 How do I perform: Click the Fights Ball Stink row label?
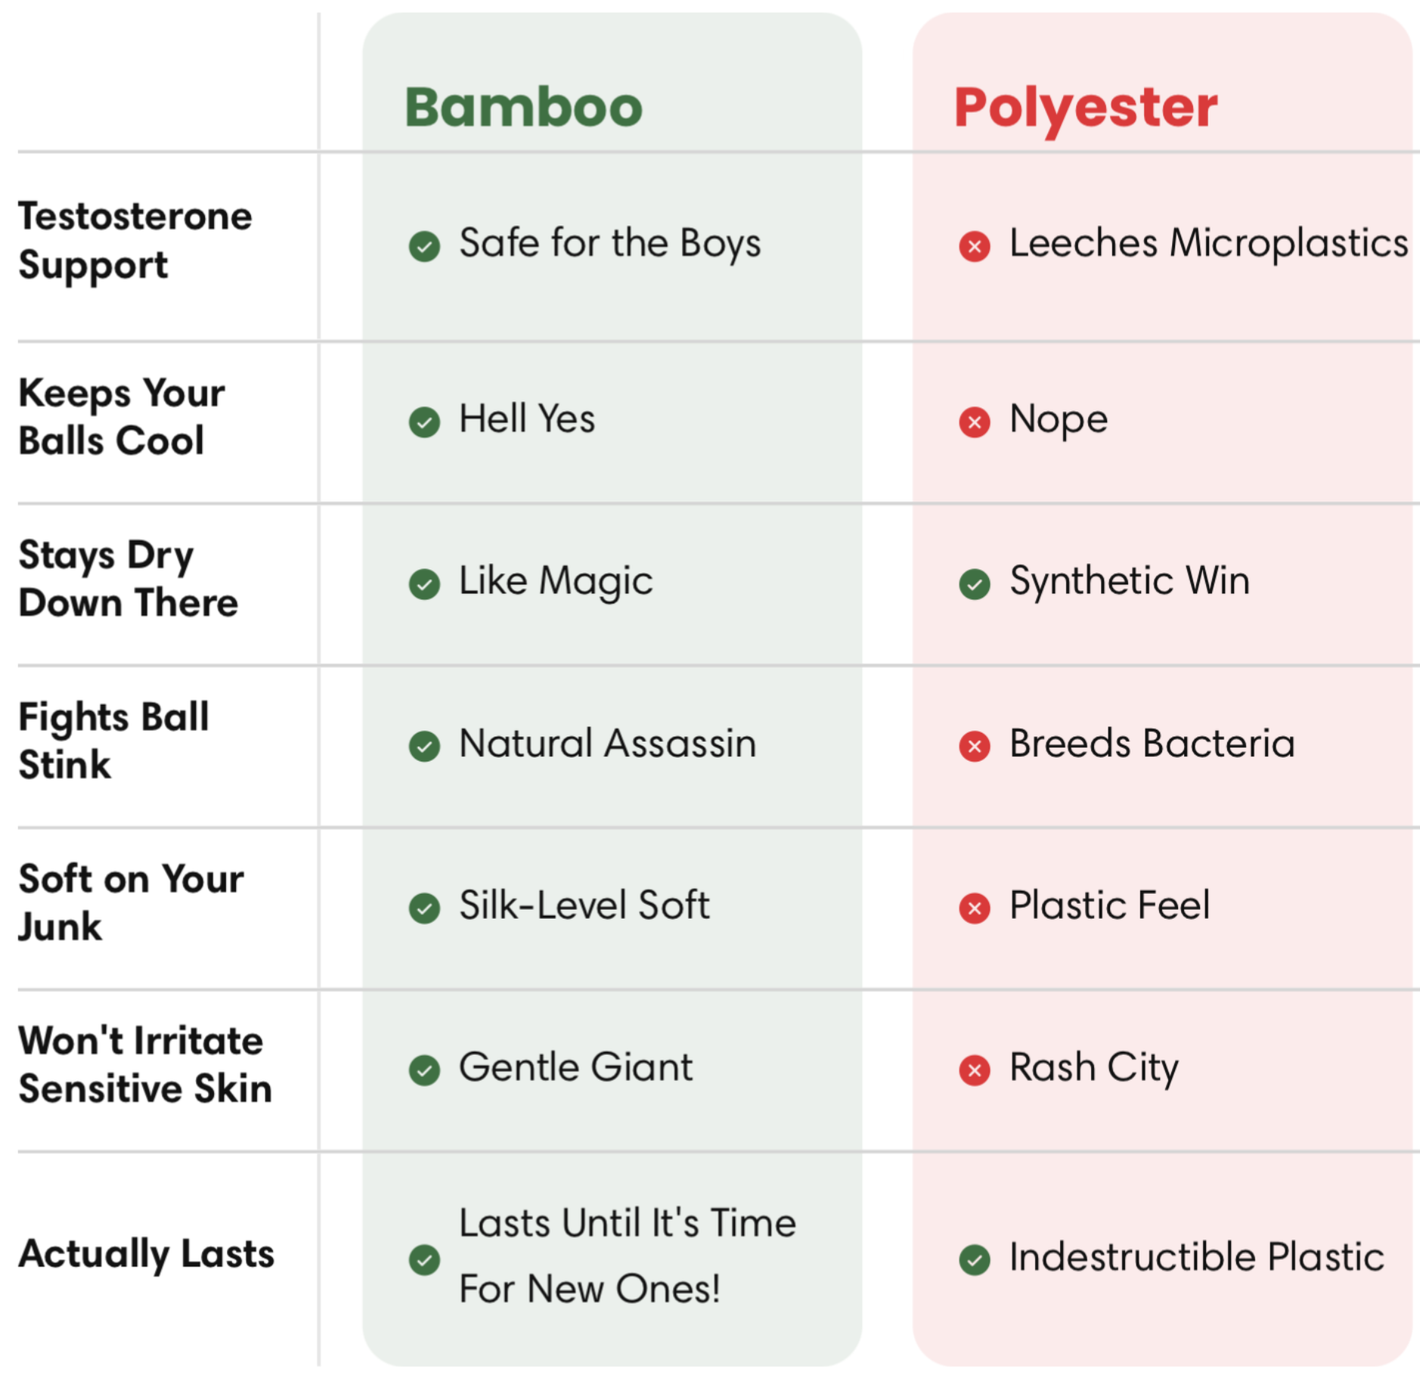coord(114,741)
